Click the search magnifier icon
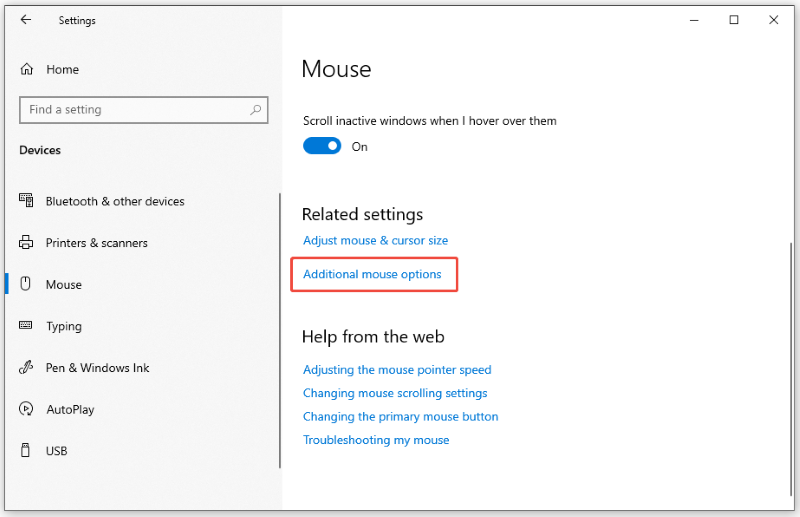 click(256, 110)
